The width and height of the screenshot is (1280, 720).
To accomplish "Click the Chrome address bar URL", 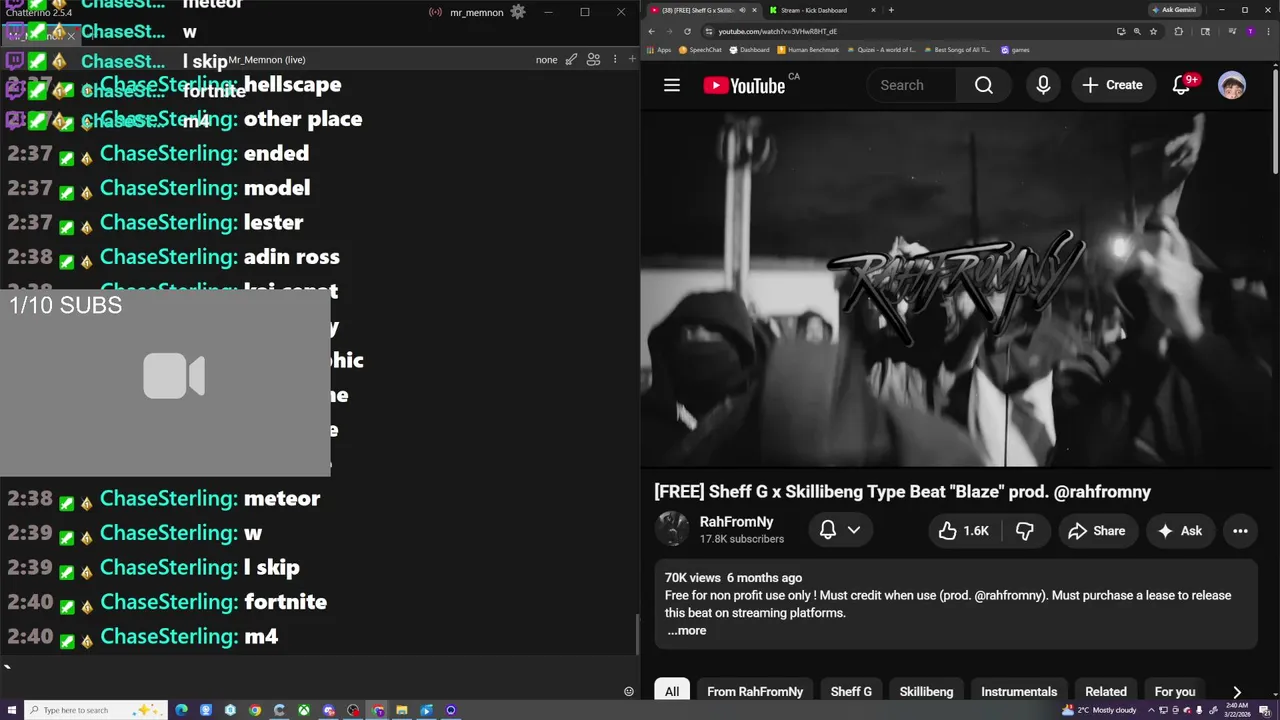I will (777, 31).
